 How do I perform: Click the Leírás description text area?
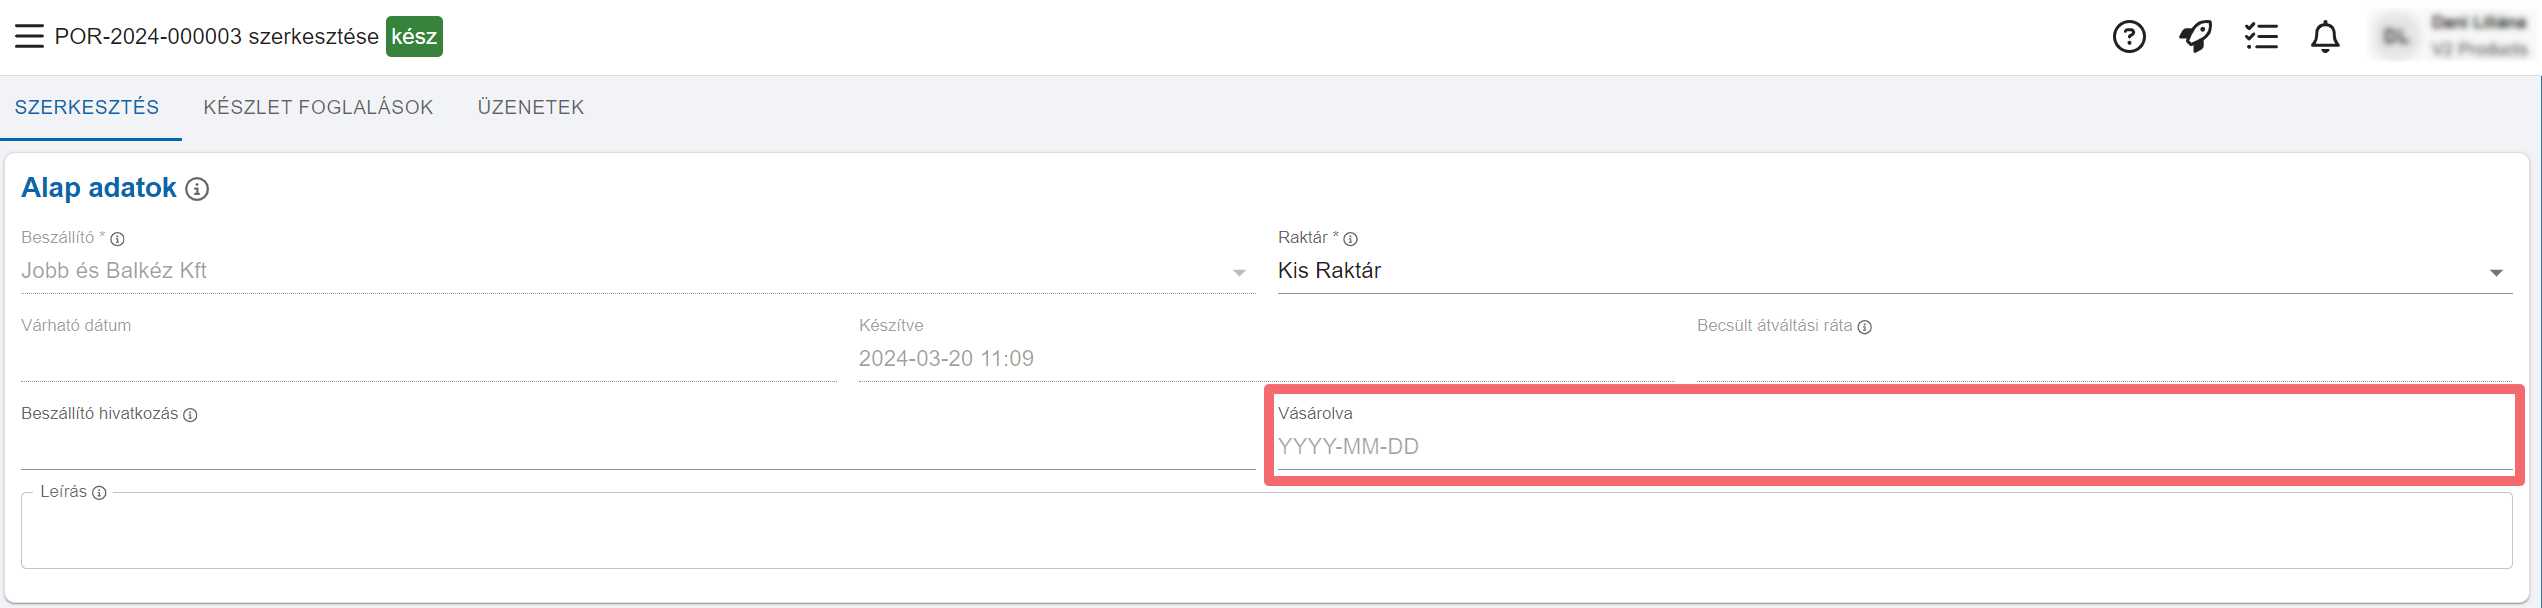click(1265, 535)
